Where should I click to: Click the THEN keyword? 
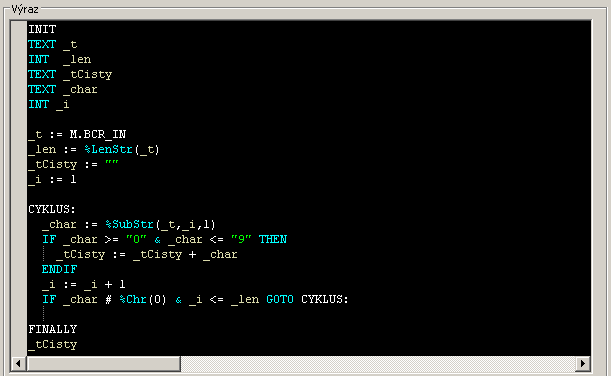pos(273,239)
